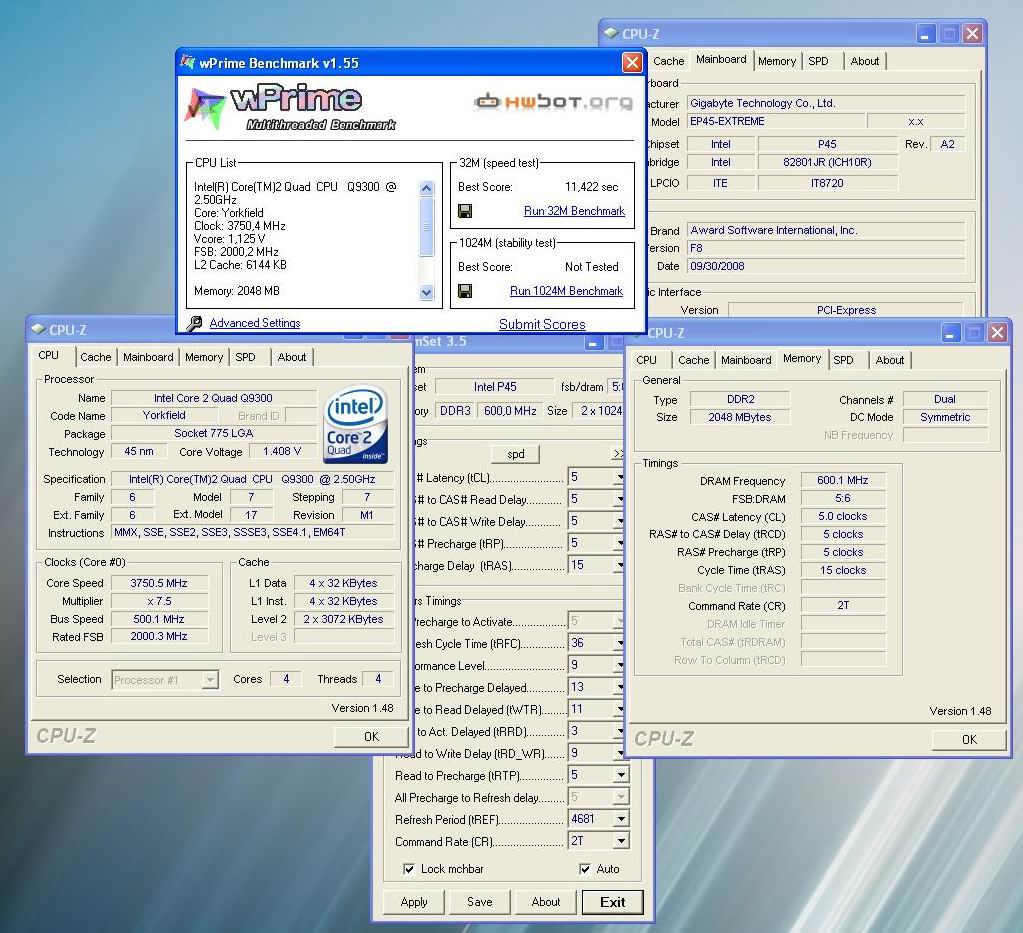Run the 1024M Benchmark
This screenshot has height=933, width=1023.
(x=566, y=291)
